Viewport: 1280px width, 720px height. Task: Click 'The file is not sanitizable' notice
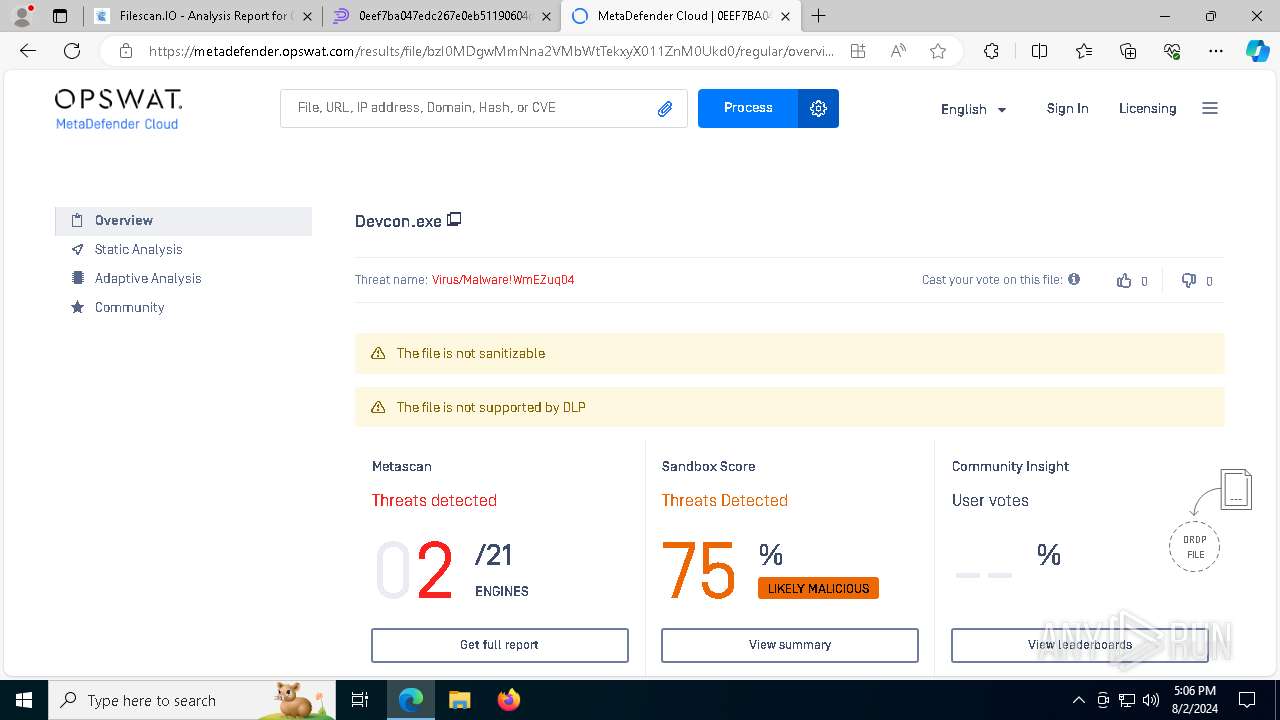tap(789, 353)
